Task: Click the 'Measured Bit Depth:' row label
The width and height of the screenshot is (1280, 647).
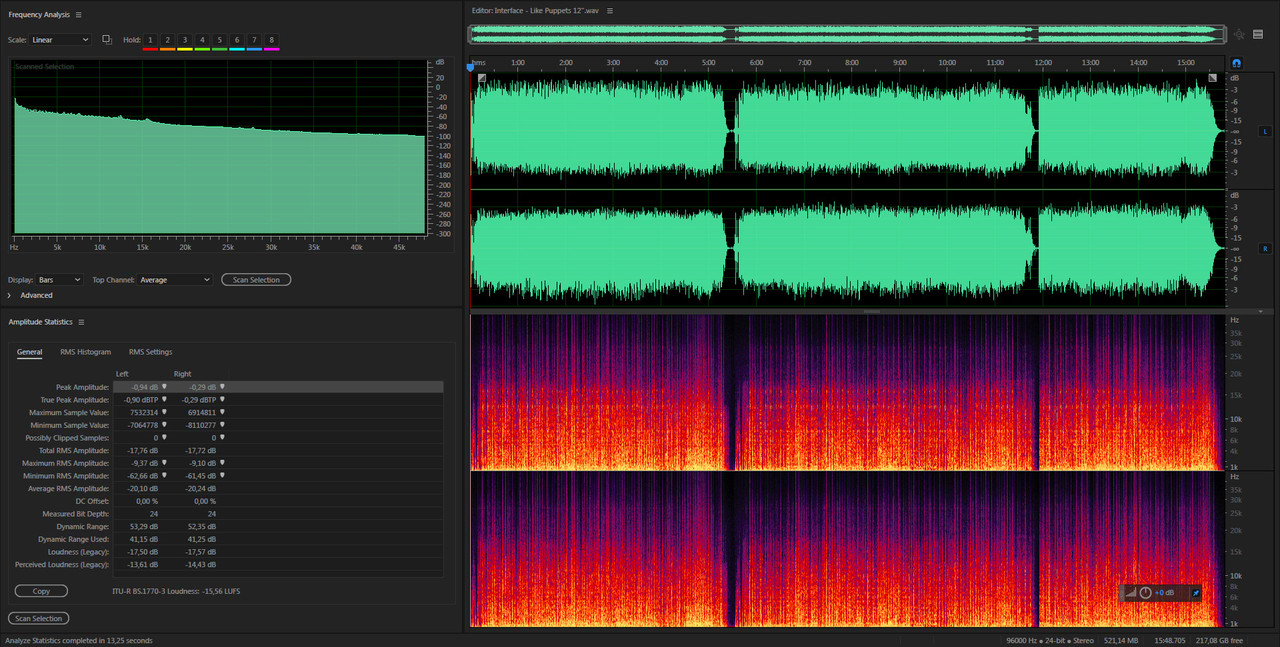Action: pos(75,514)
